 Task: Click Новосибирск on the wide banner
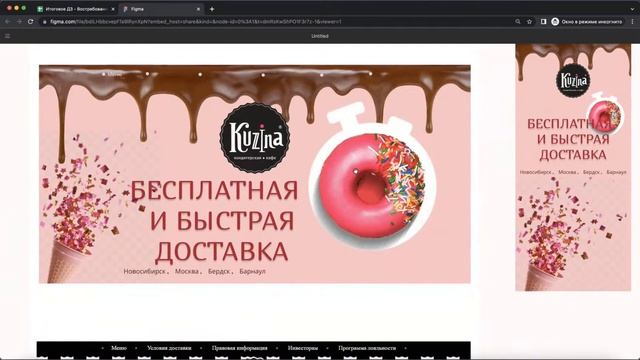click(146, 271)
